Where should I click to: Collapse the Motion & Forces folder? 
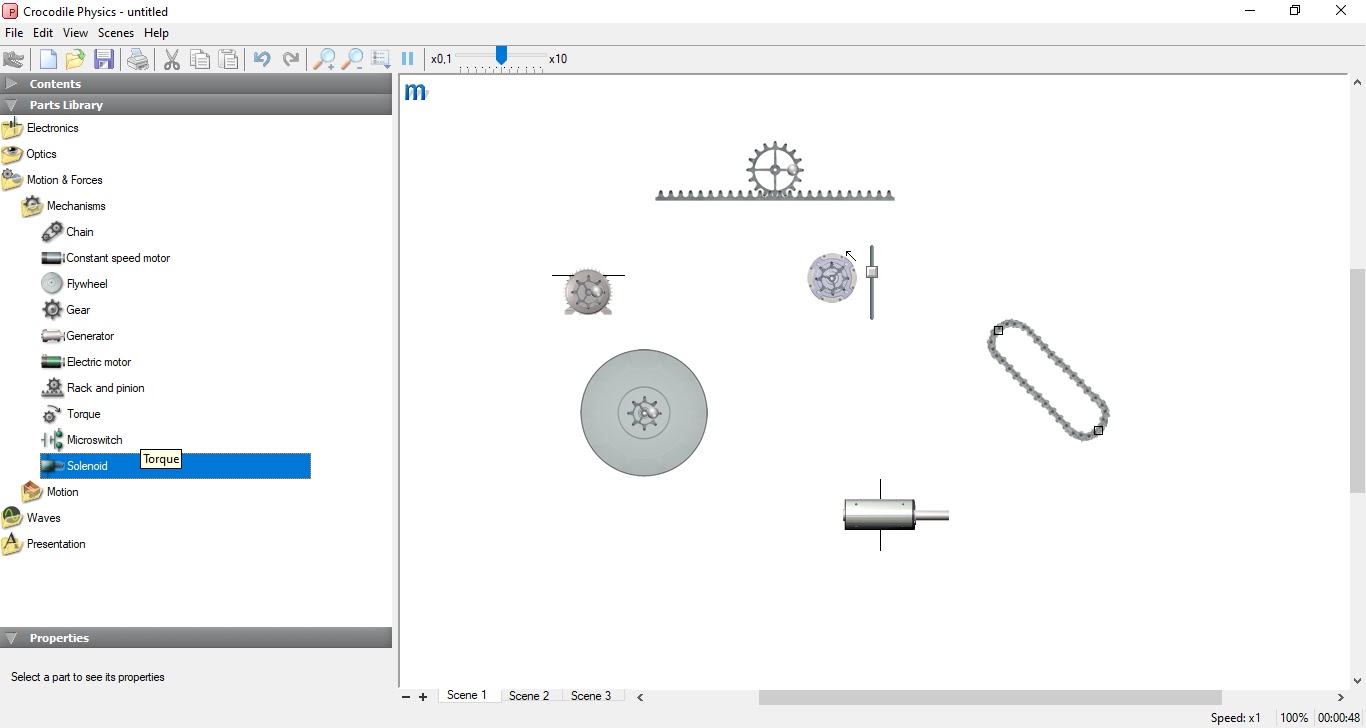tap(53, 180)
